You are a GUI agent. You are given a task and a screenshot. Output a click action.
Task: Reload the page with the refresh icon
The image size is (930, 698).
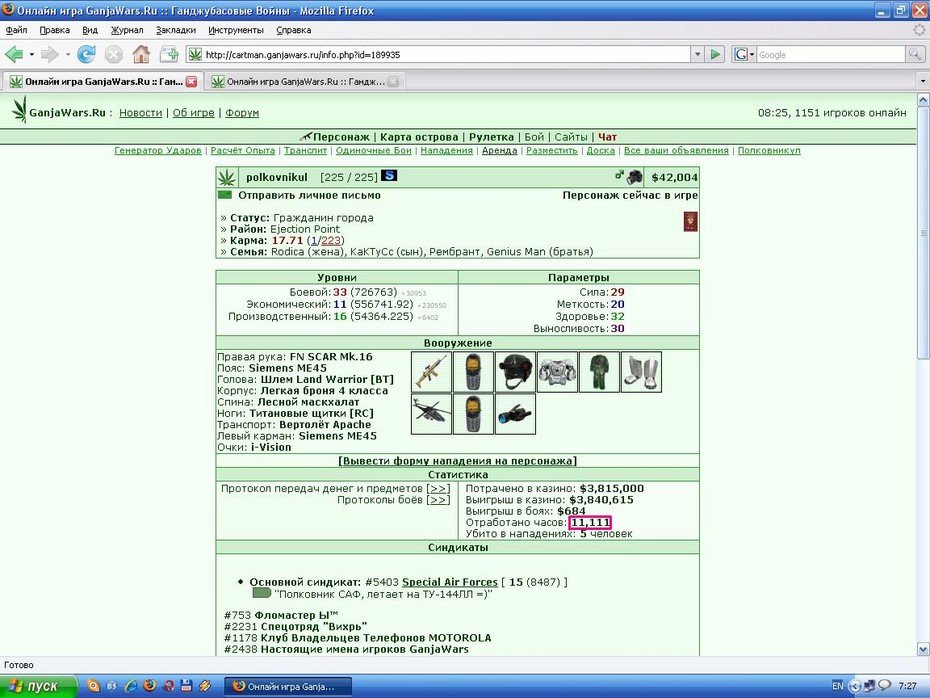[x=87, y=55]
